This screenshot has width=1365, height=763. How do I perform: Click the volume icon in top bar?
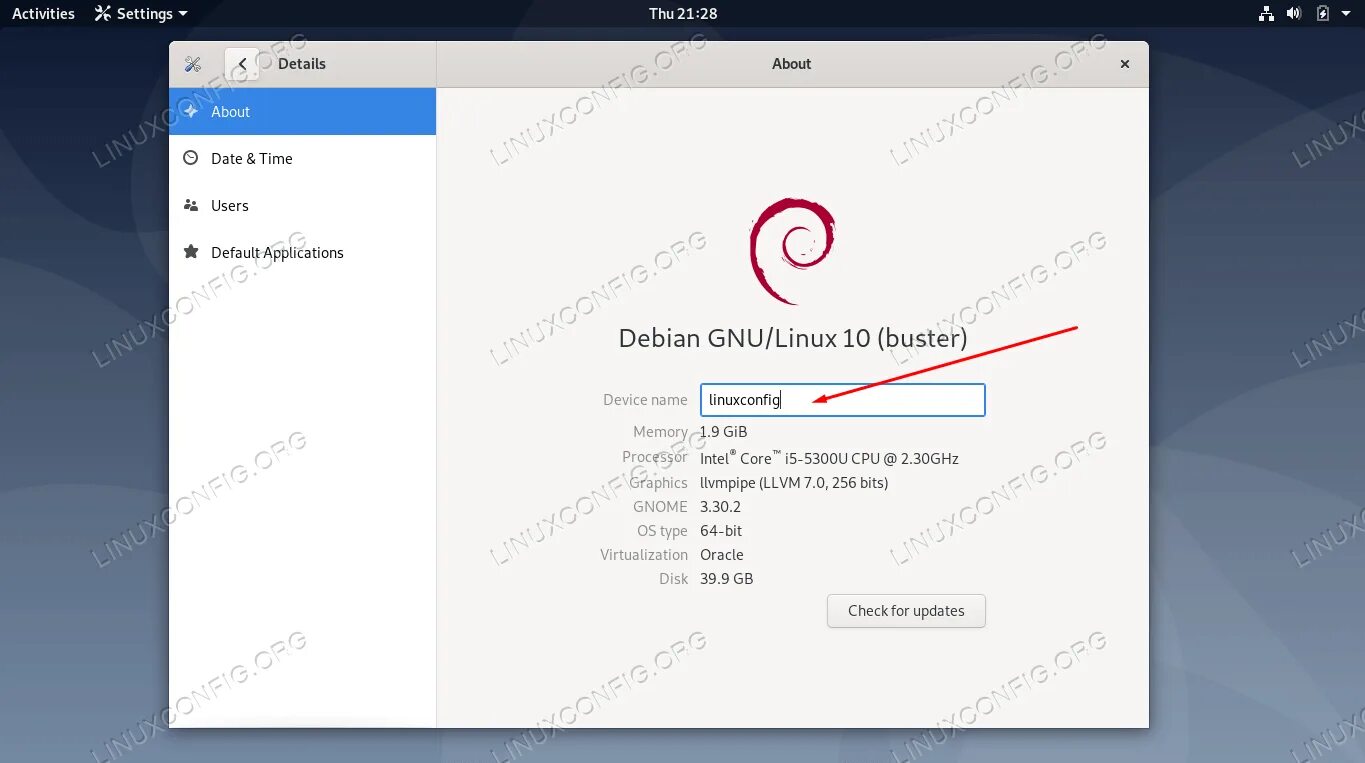tap(1294, 13)
